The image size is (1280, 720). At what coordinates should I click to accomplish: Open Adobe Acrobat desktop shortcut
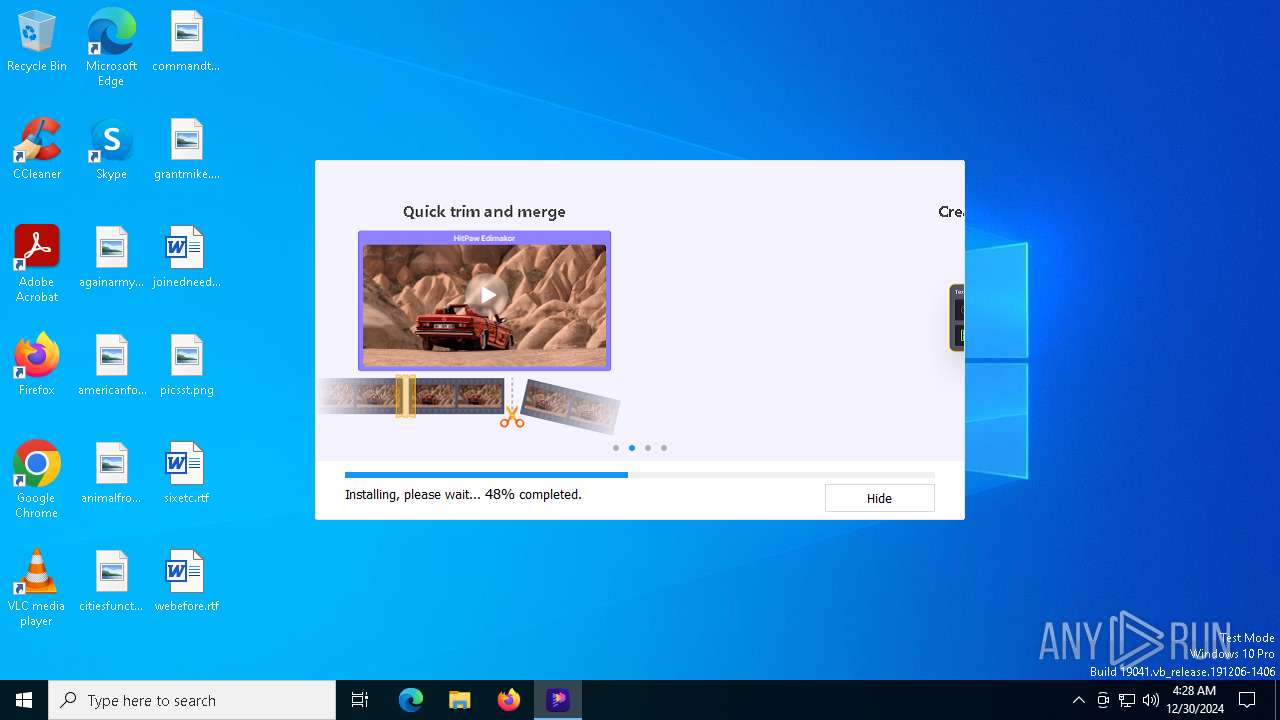click(37, 264)
